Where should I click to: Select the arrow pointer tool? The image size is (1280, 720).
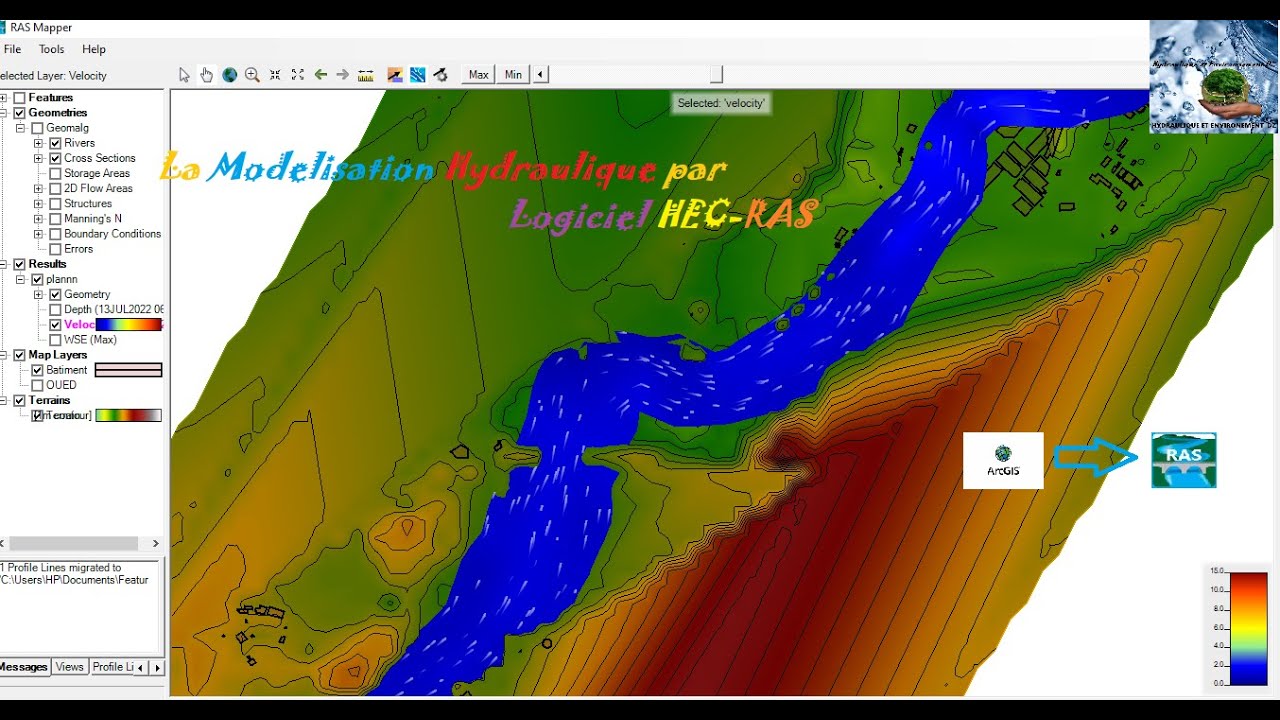pyautogui.click(x=184, y=75)
